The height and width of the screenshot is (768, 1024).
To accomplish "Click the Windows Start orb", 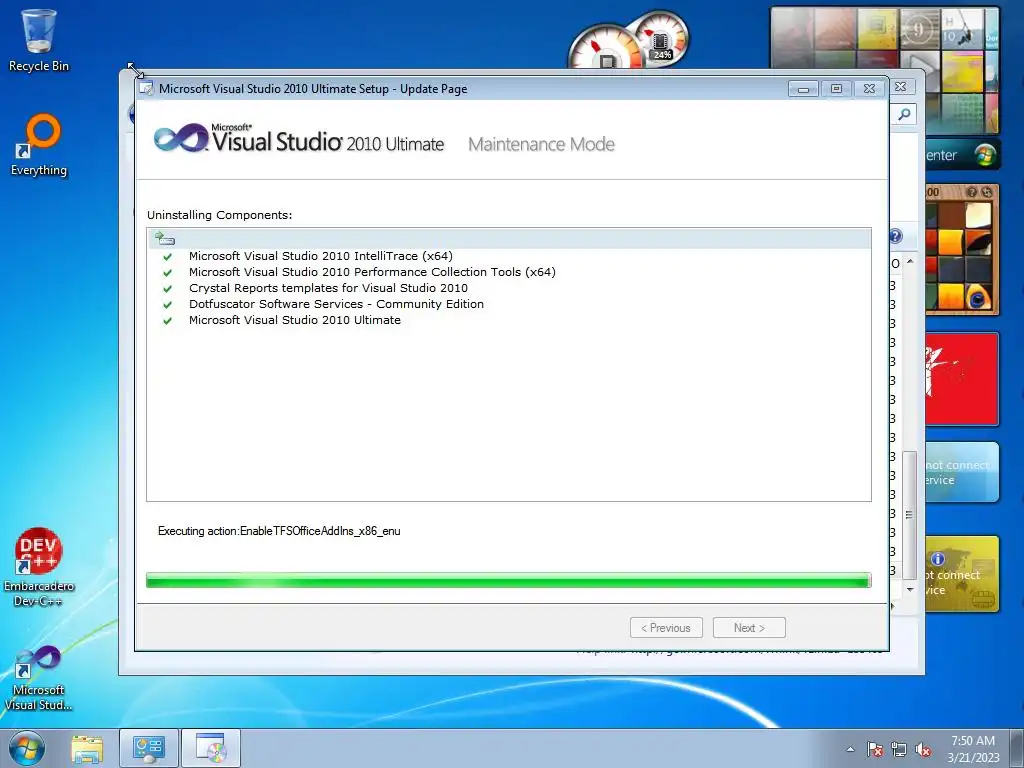I will click(27, 748).
